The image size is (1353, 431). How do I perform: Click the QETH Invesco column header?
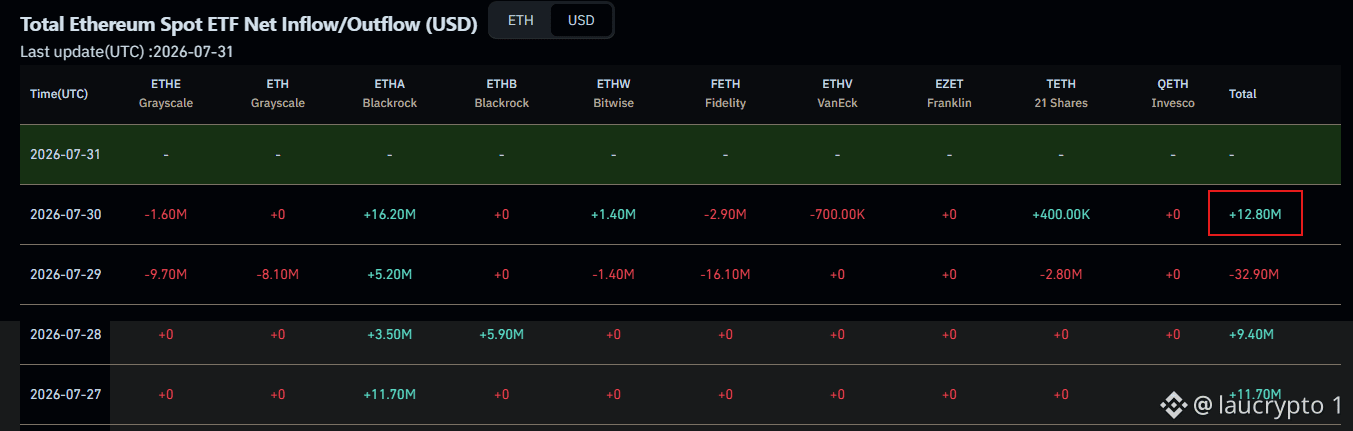point(1173,93)
